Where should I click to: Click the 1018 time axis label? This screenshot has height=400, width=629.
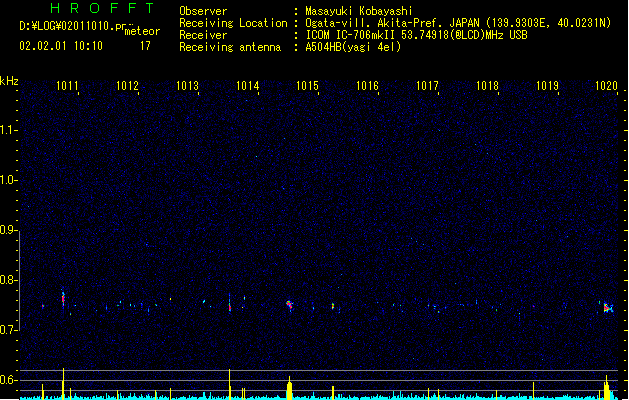coord(487,85)
